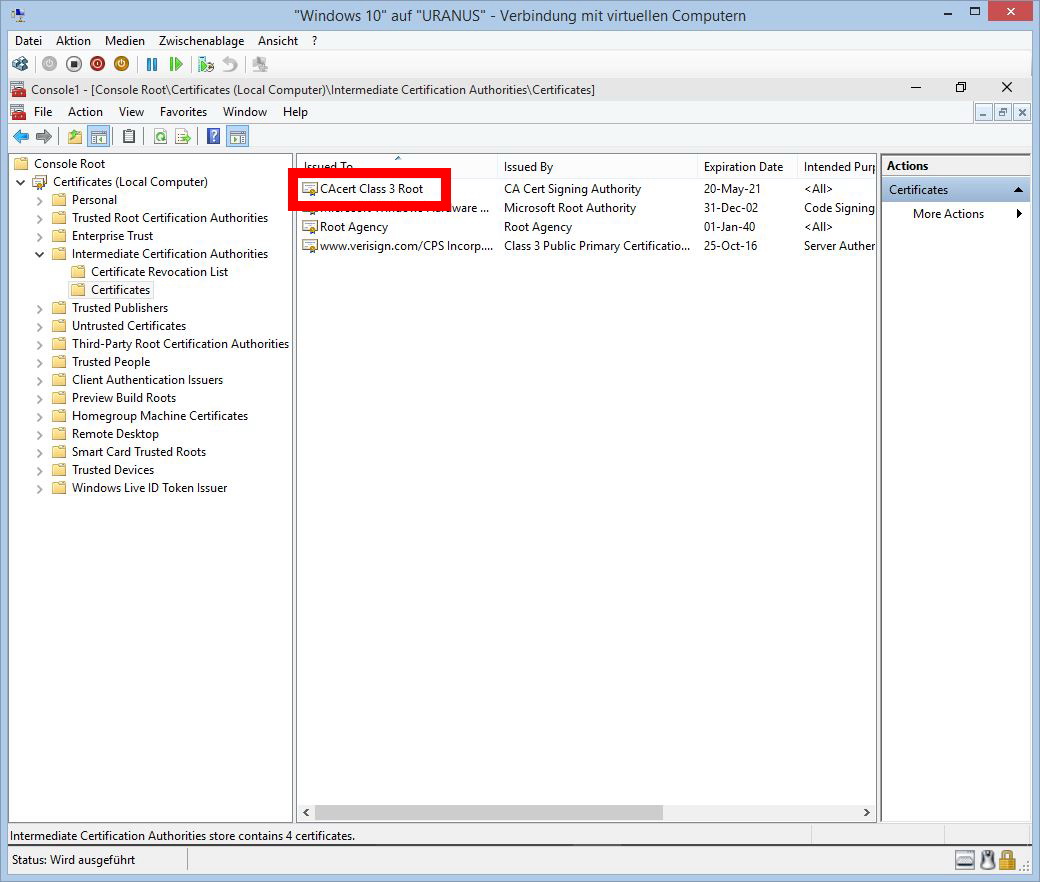
Task: Open the More Actions submenu arrow
Action: [1019, 214]
